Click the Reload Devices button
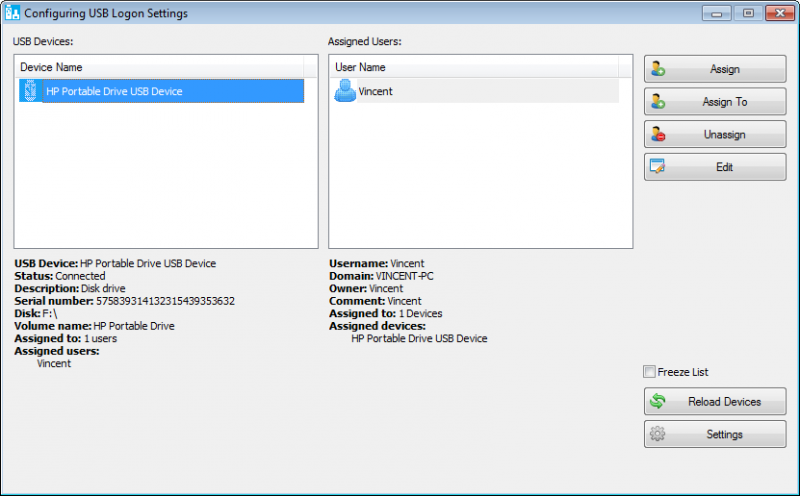 click(x=715, y=402)
